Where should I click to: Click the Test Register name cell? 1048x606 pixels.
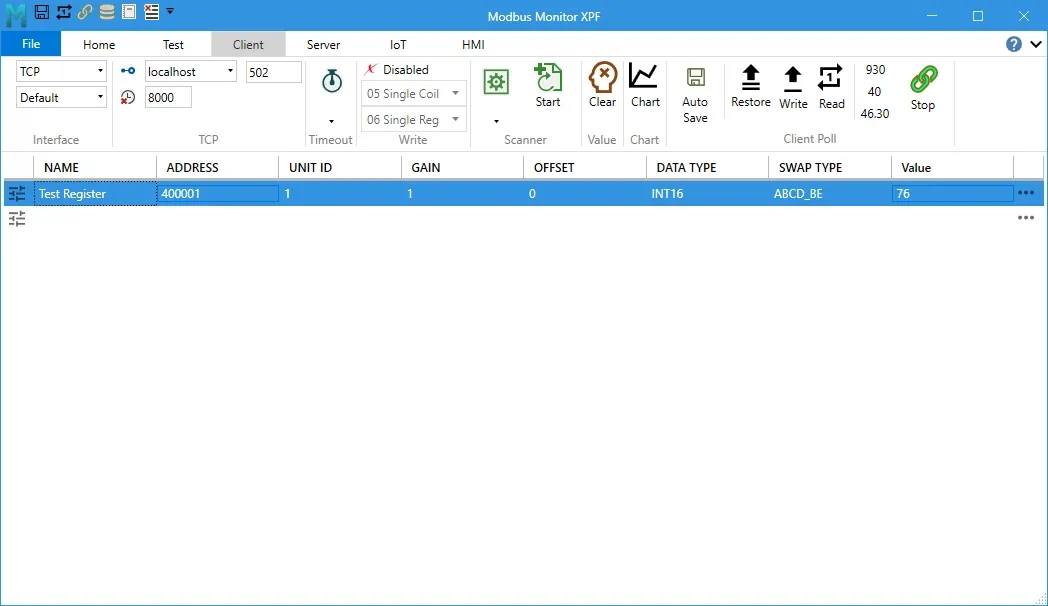coord(95,194)
